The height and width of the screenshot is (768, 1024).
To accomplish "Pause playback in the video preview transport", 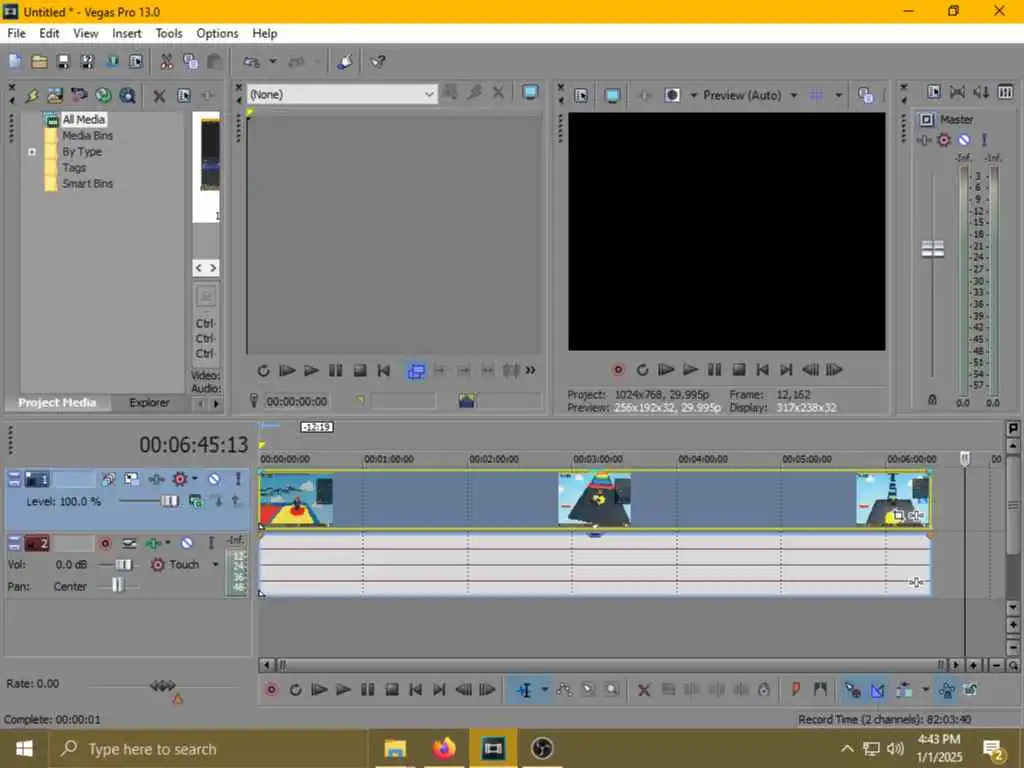I will [x=714, y=370].
